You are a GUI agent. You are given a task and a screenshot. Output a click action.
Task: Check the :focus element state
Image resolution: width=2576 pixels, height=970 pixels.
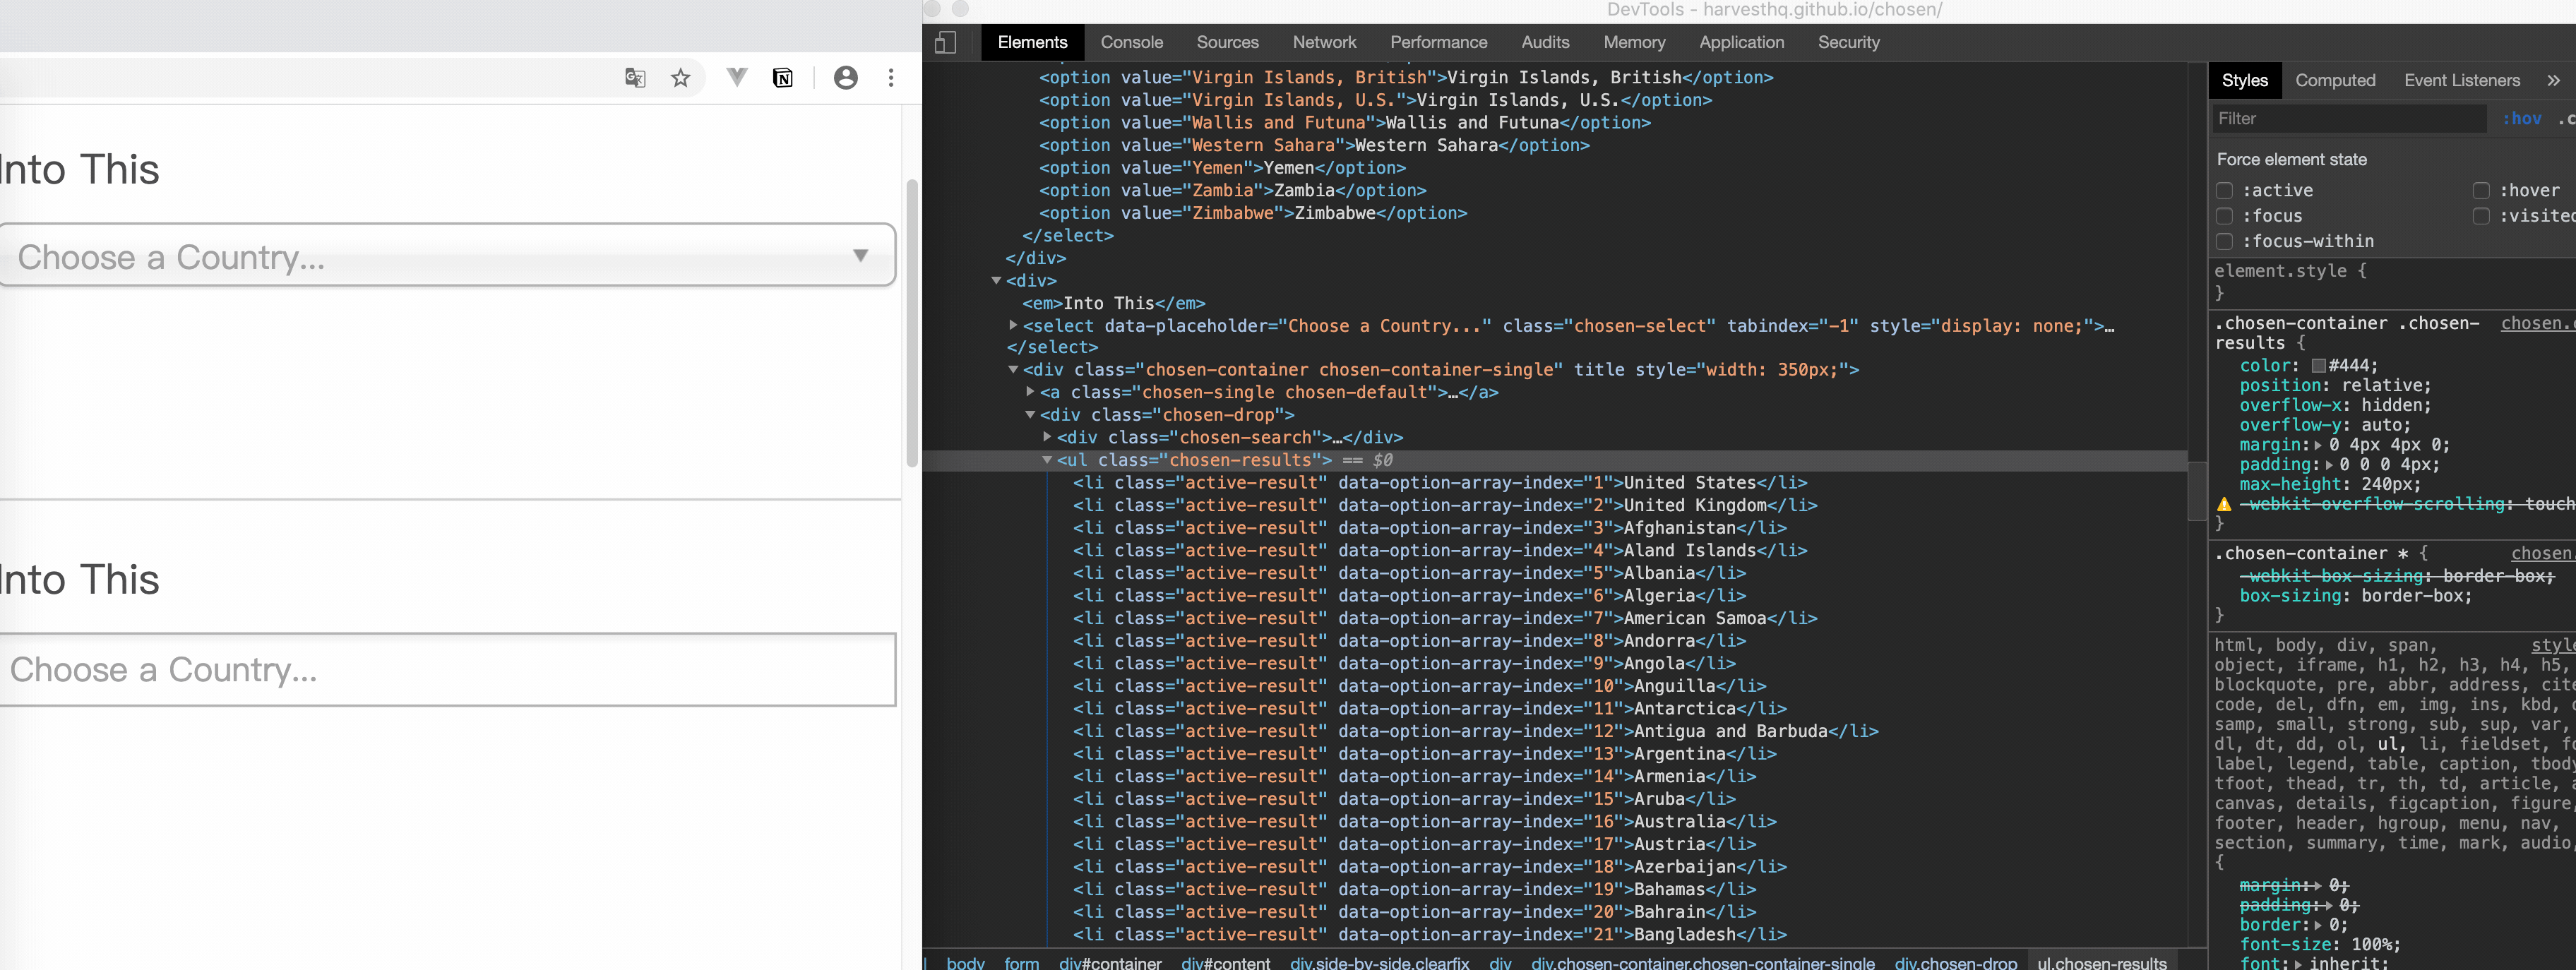2224,216
